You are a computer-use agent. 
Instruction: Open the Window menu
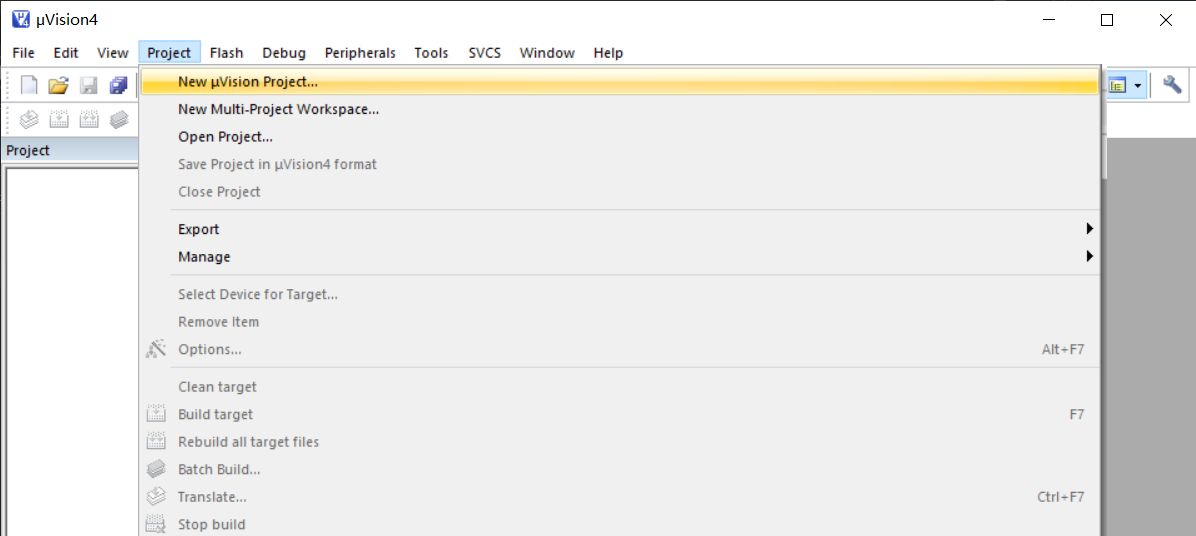pos(547,53)
